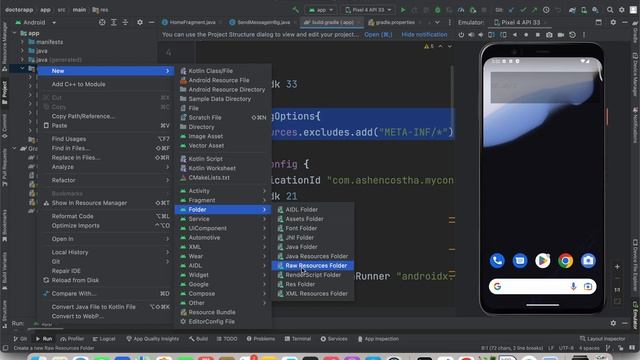Open the SDK Manager toolbar icon
Viewport: 640px width, 360px height.
click(596, 10)
